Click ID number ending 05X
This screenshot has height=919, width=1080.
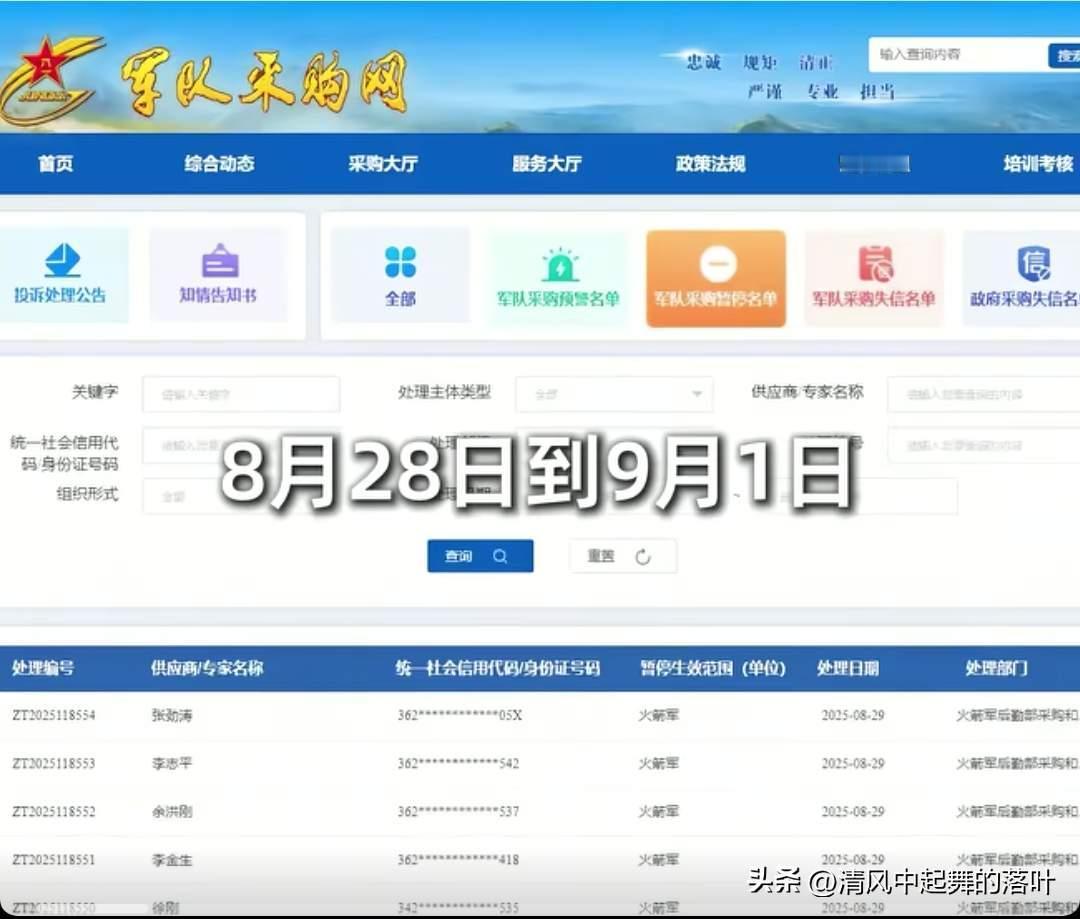point(459,716)
